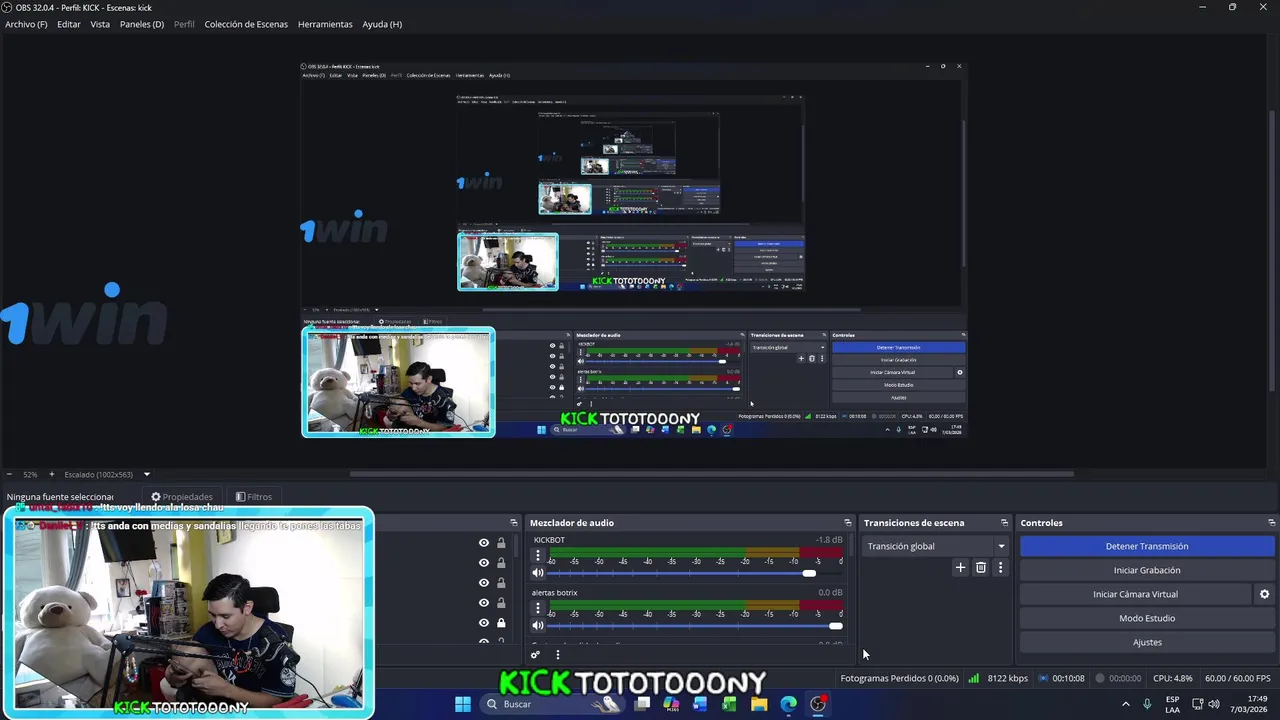Viewport: 1280px width, 720px height.
Task: Mute the KICKBOT audio source speaker icon
Action: (538, 573)
